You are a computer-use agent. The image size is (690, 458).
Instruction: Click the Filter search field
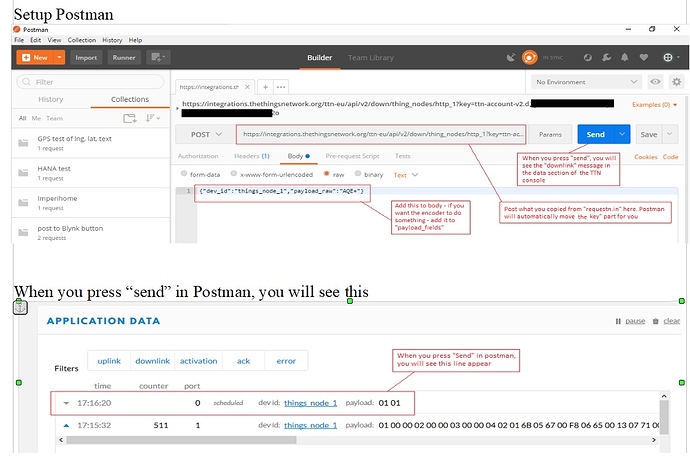pos(90,82)
